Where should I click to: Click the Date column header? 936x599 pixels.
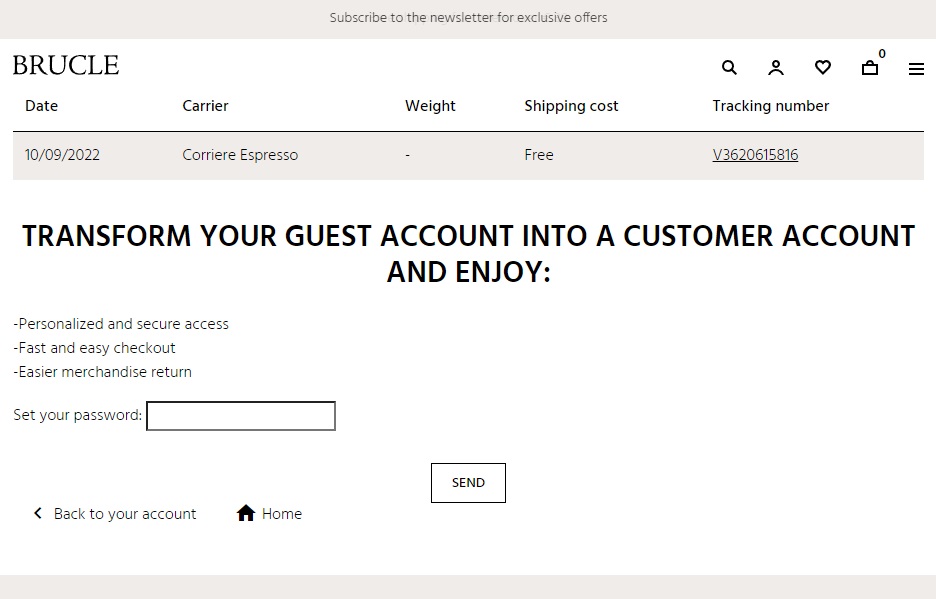[41, 106]
